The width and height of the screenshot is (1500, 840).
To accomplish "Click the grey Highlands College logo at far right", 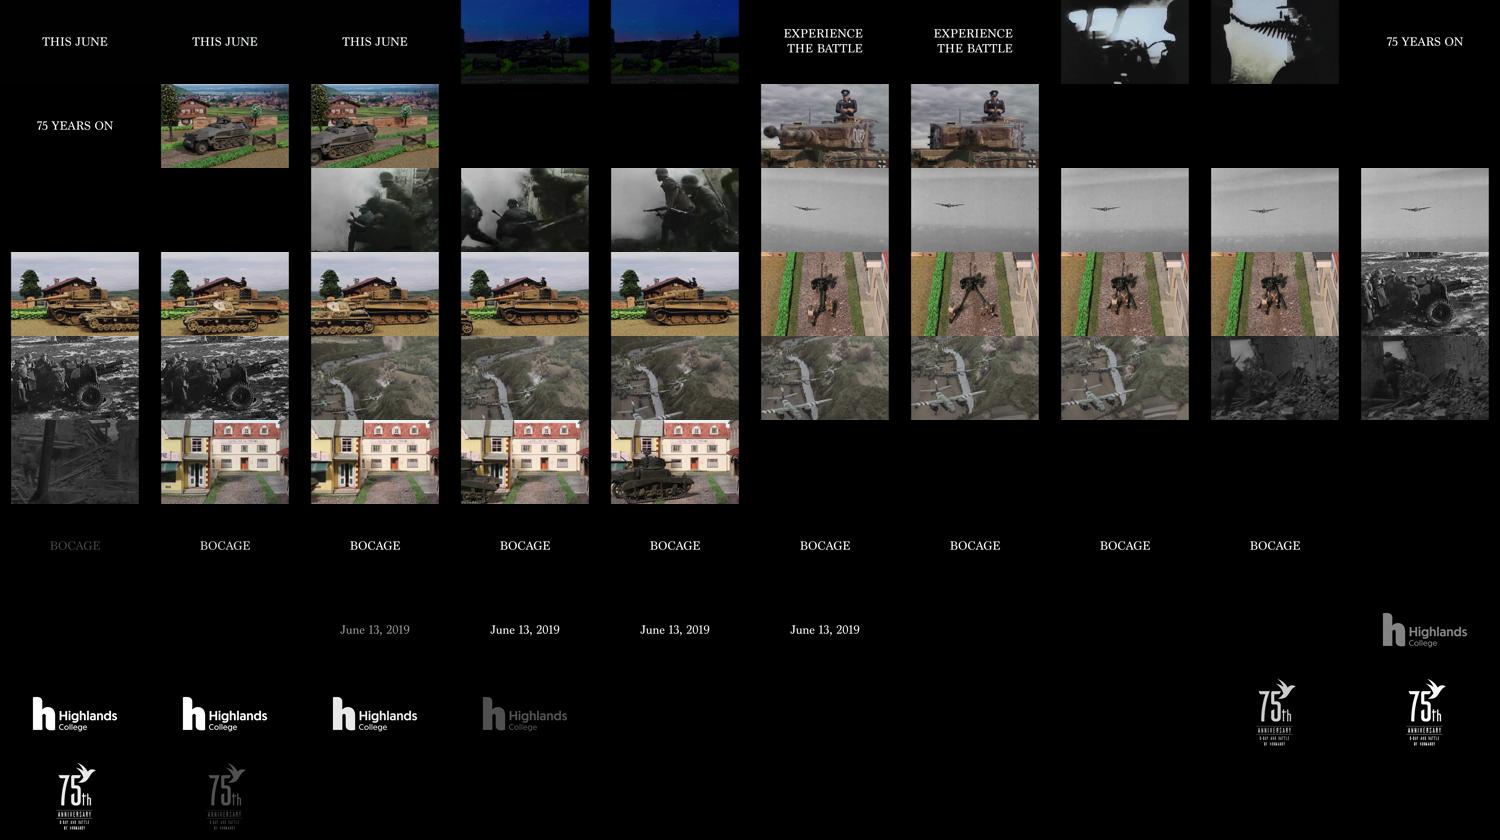I will (1424, 631).
